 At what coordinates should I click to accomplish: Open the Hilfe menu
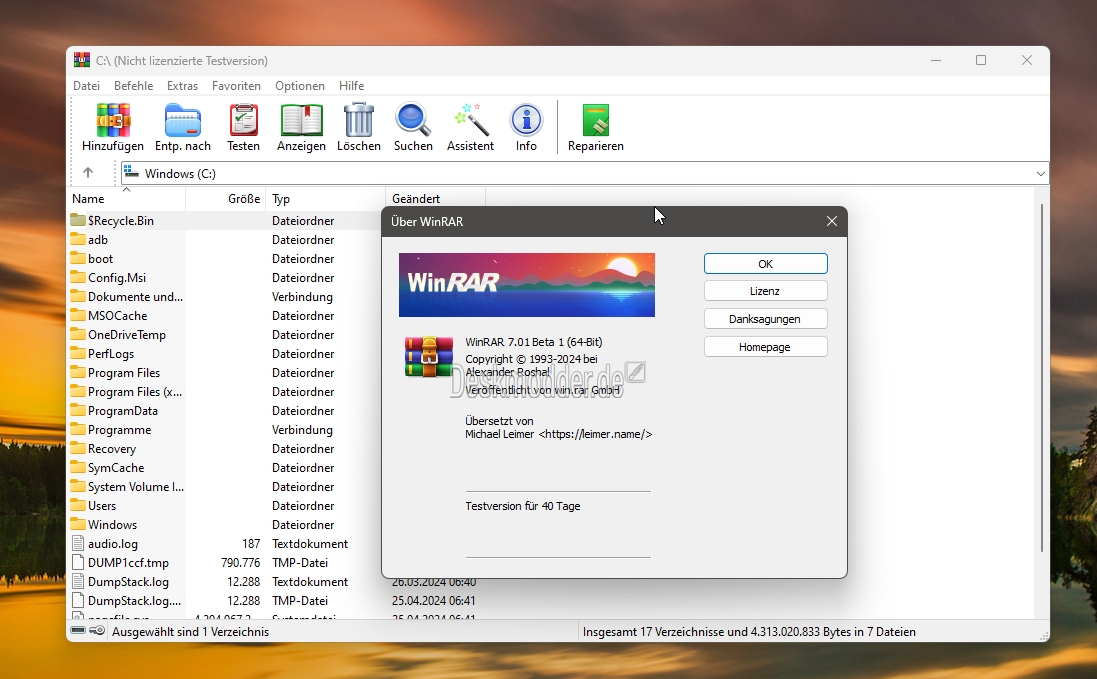point(351,85)
